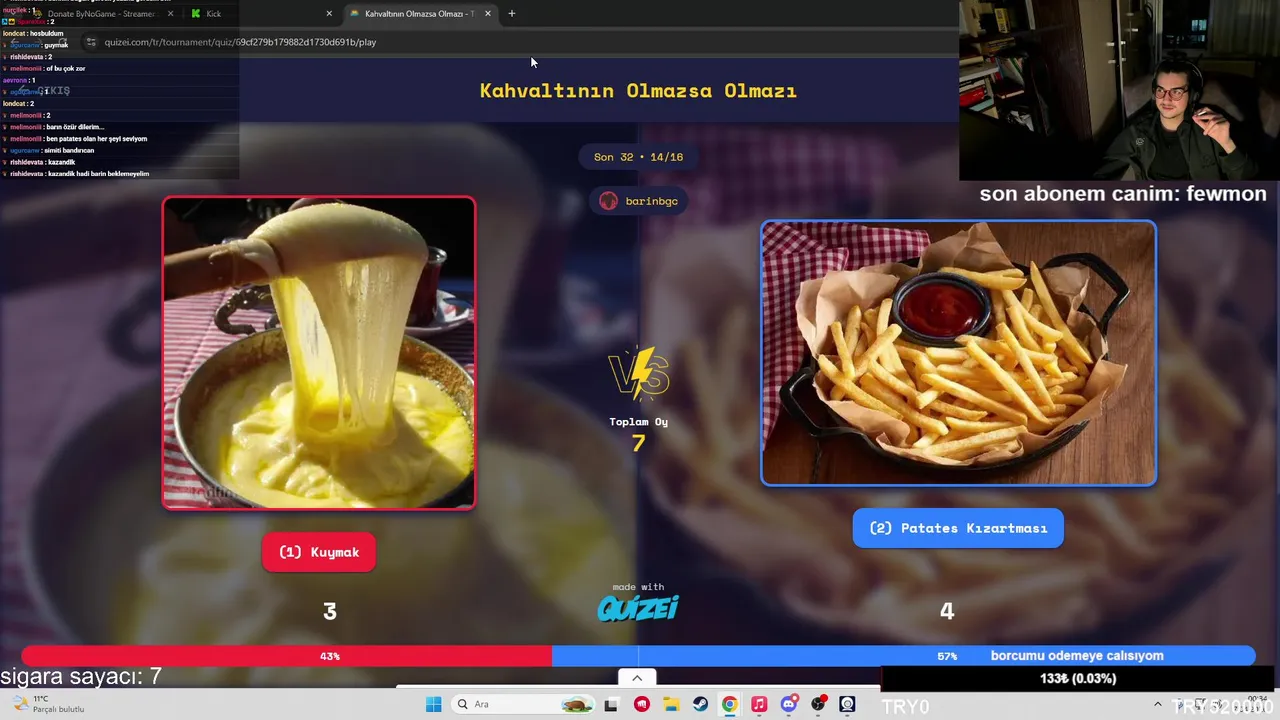1280x720 pixels.
Task: Open OBS Studio from the taskbar
Action: [818, 704]
